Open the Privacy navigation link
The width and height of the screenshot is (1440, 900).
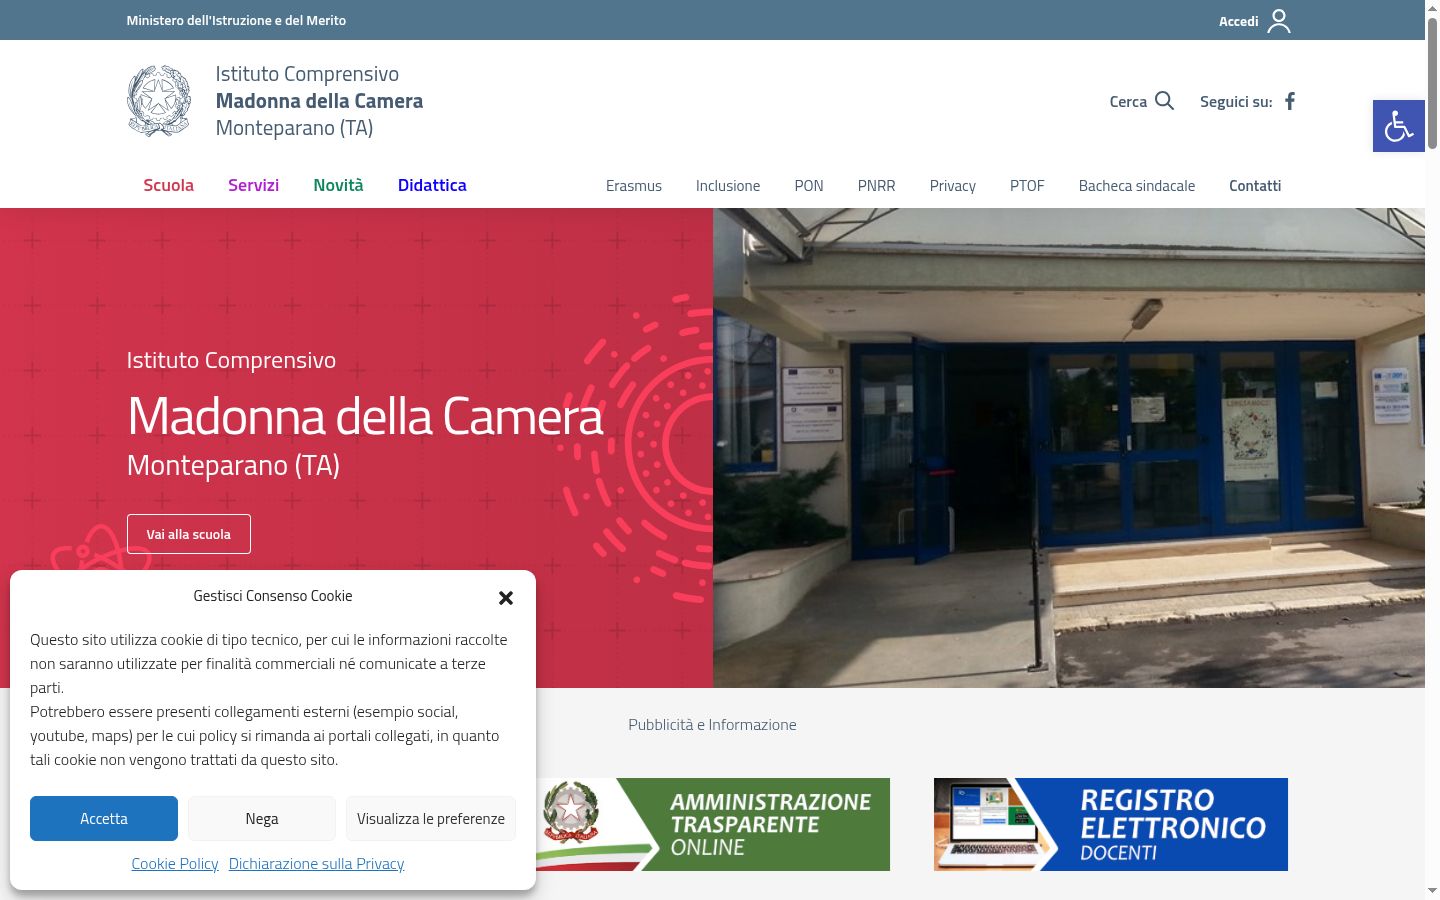pyautogui.click(x=952, y=186)
